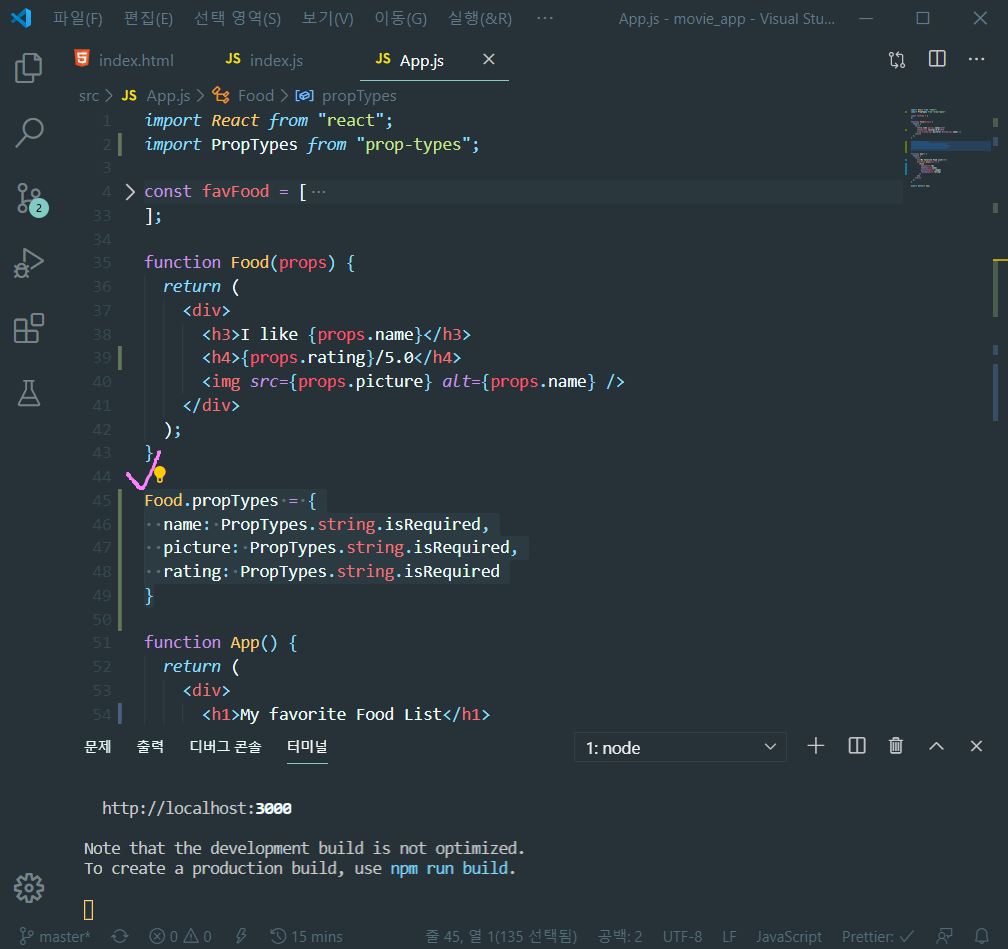Change encoding via UTF-8 status item
This screenshot has height=949, width=1008.
[x=682, y=936]
